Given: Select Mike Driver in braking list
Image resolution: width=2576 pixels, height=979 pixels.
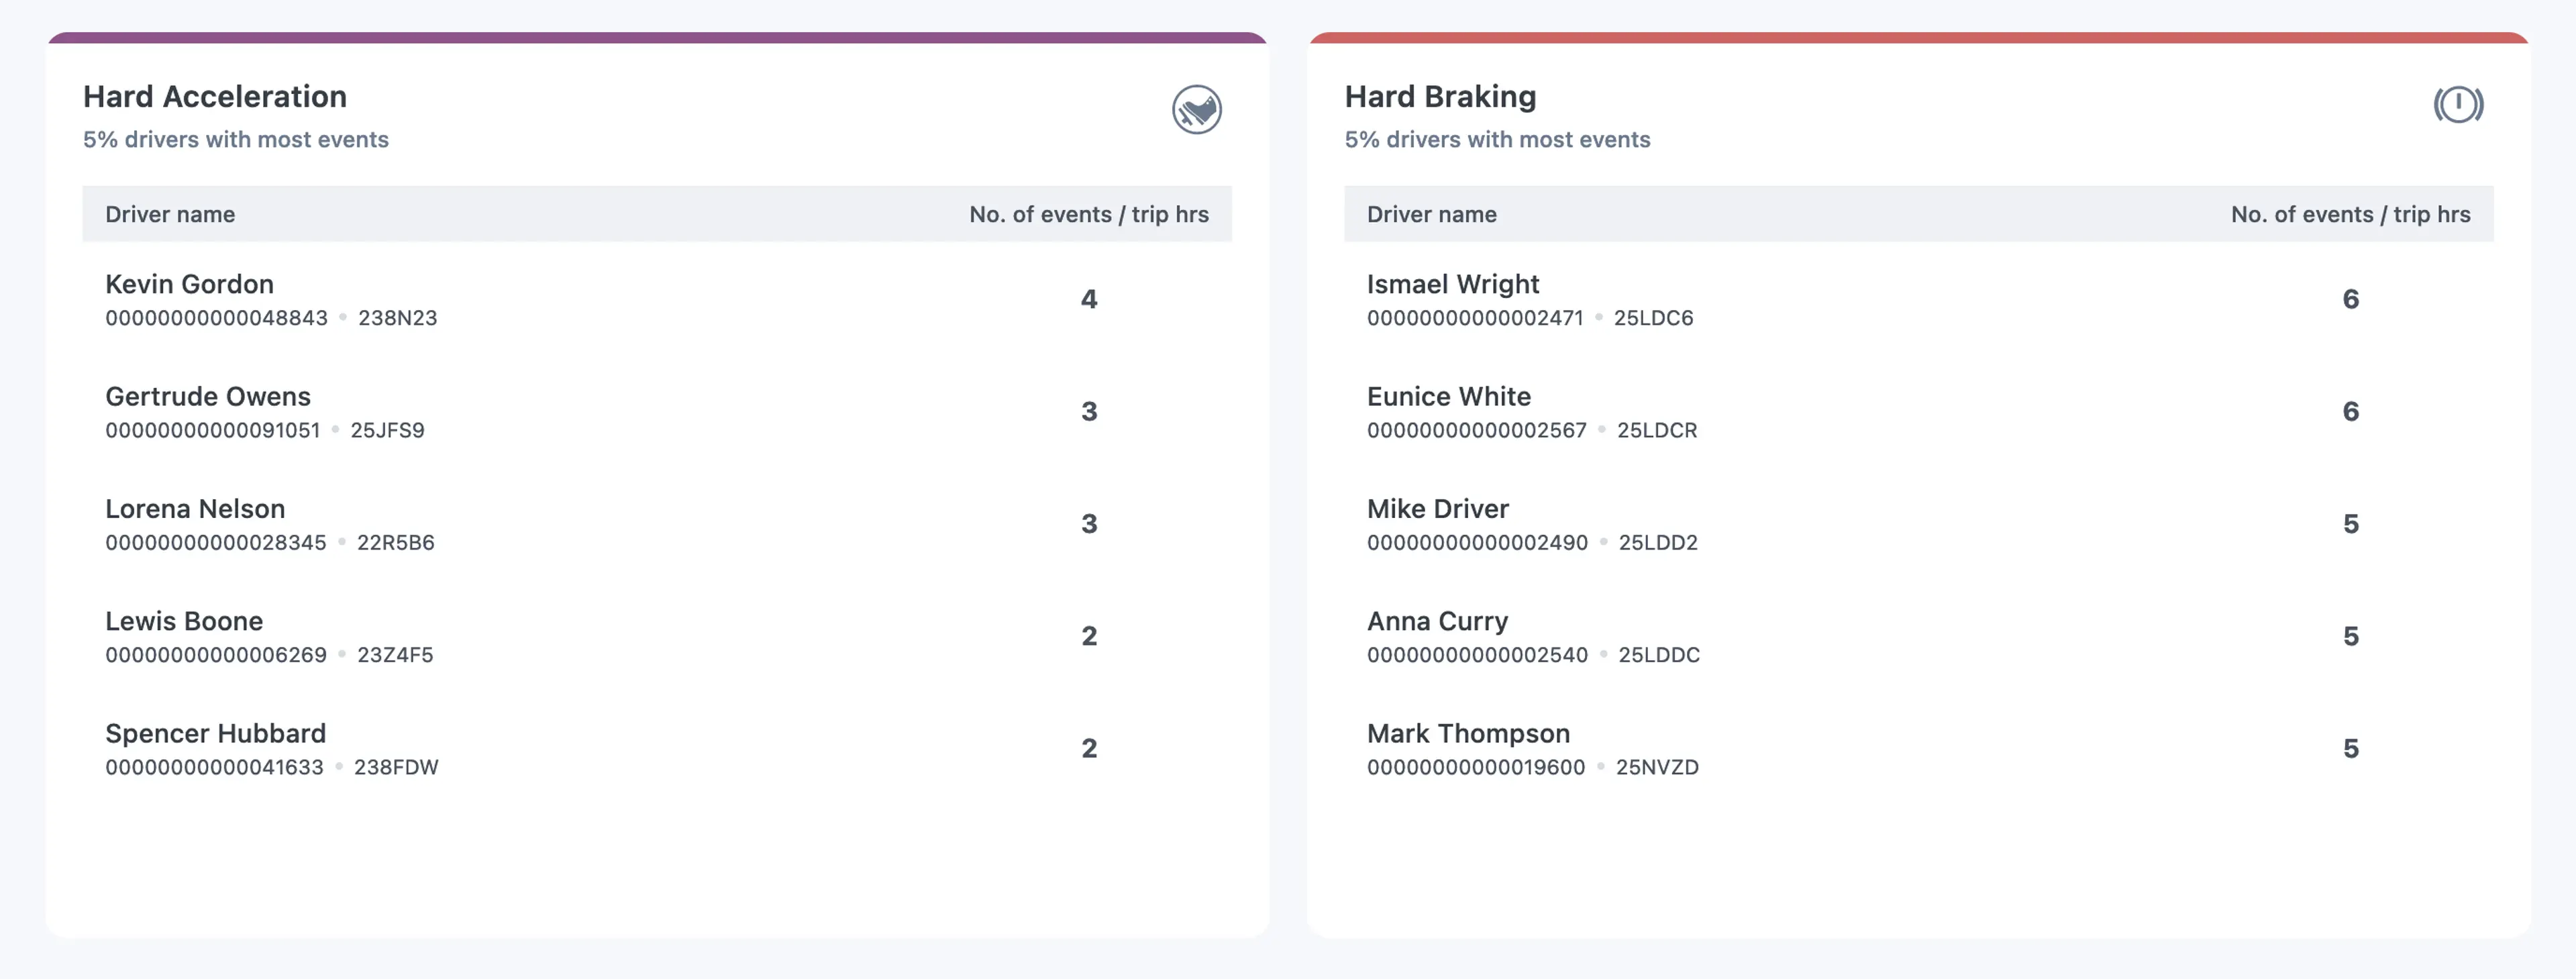Looking at the screenshot, I should tap(1437, 509).
